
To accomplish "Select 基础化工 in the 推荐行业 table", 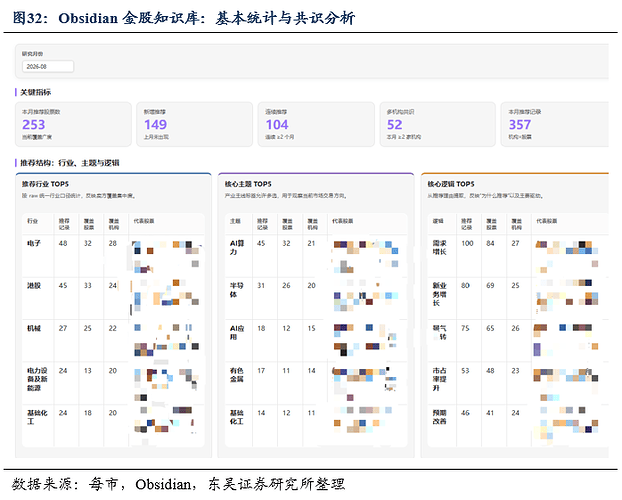I will [x=37, y=417].
